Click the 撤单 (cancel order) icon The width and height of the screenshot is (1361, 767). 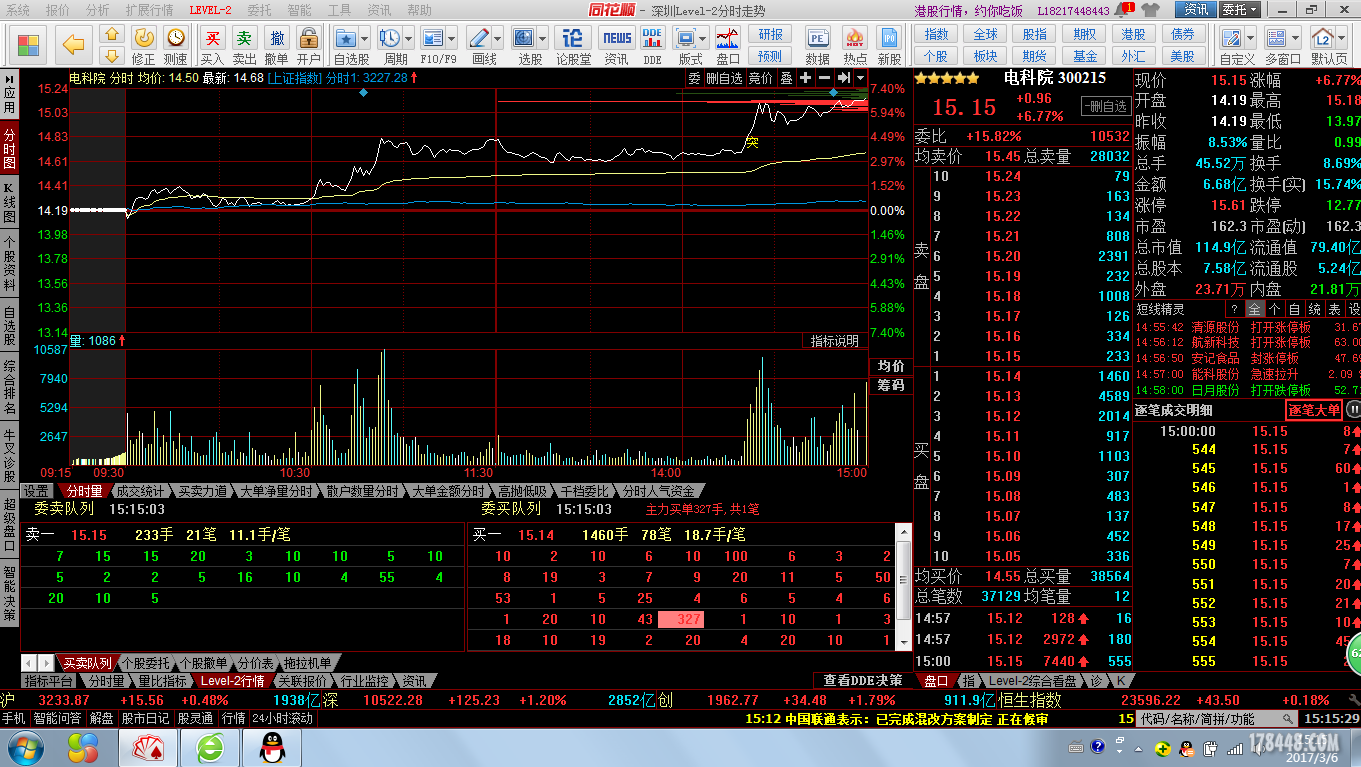tap(276, 45)
